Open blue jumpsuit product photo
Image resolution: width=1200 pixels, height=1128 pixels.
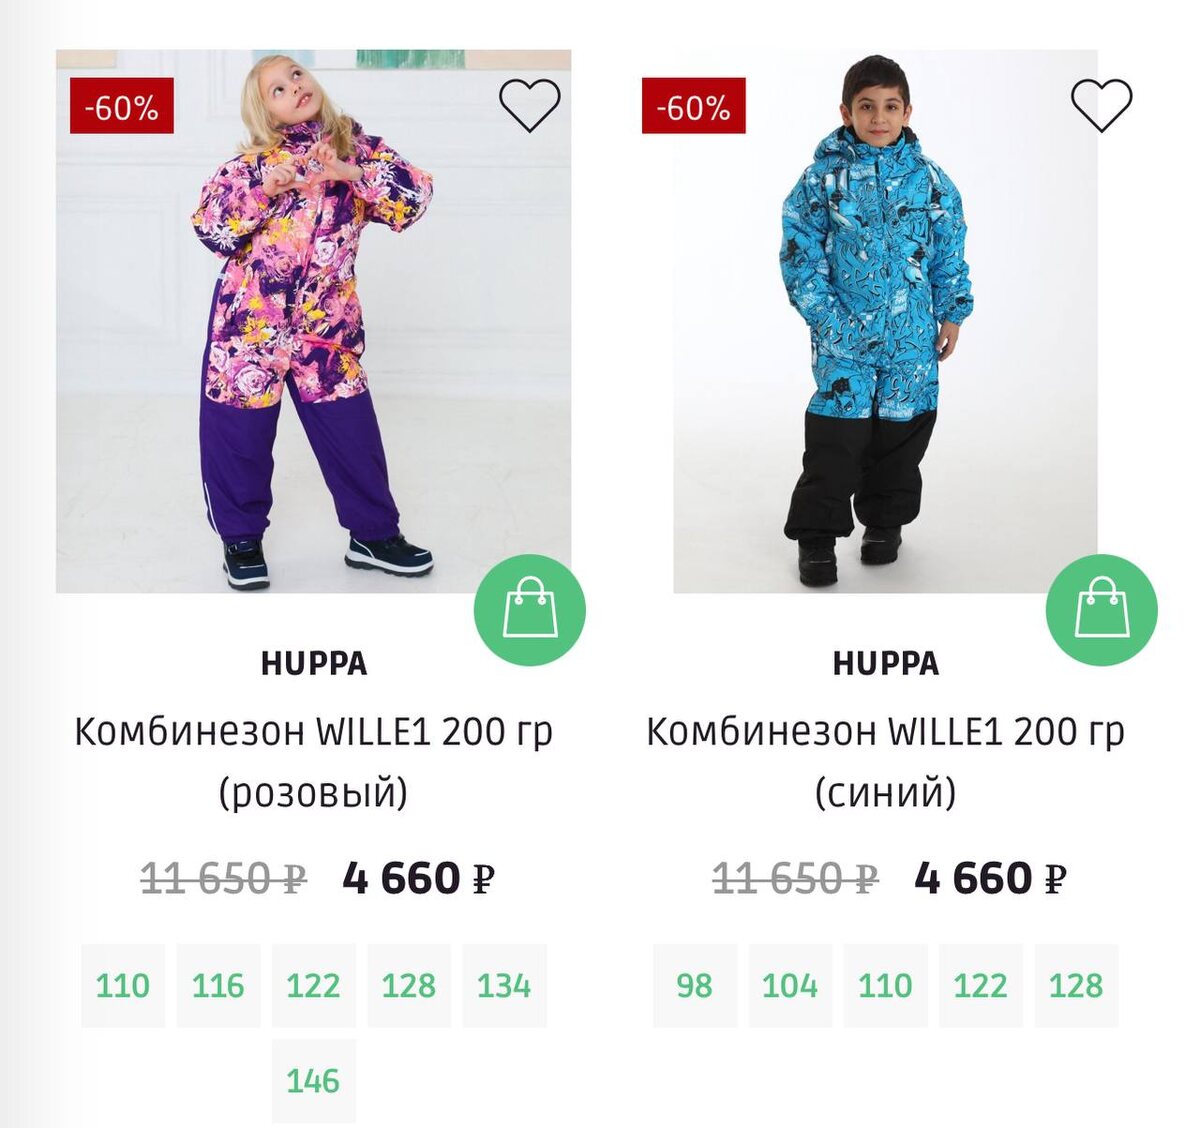(885, 321)
